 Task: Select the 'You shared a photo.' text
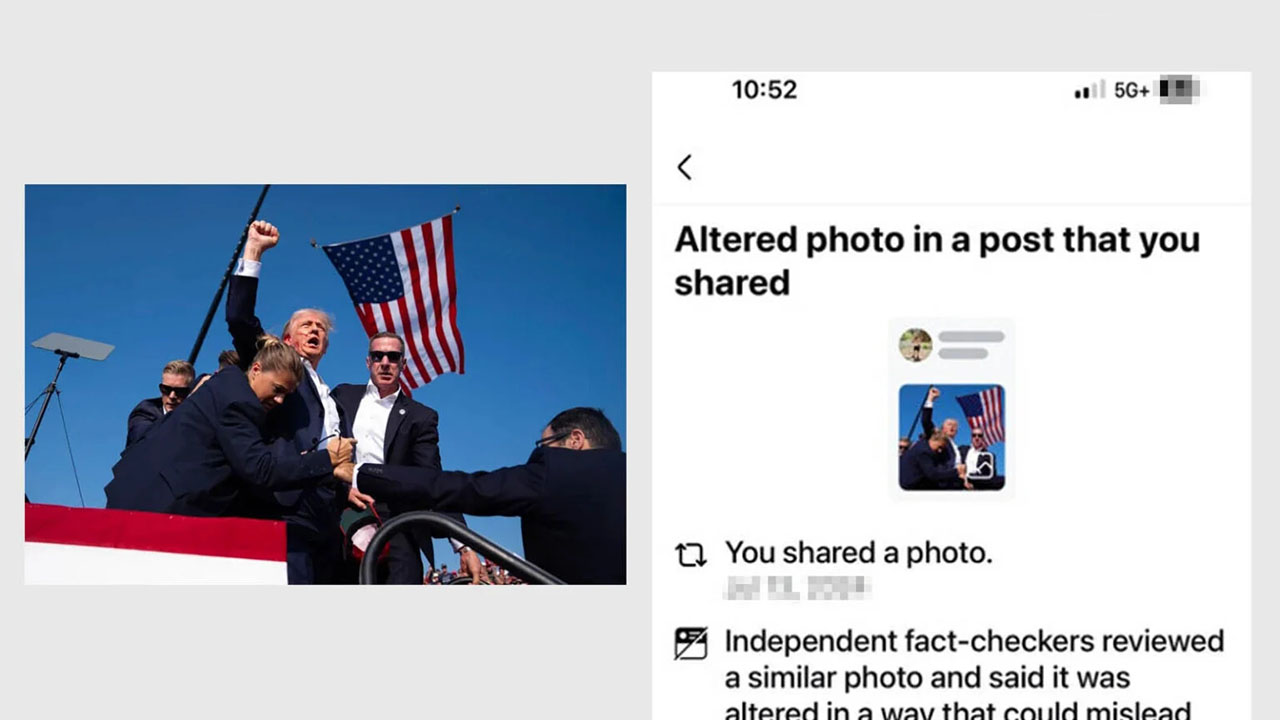click(858, 553)
